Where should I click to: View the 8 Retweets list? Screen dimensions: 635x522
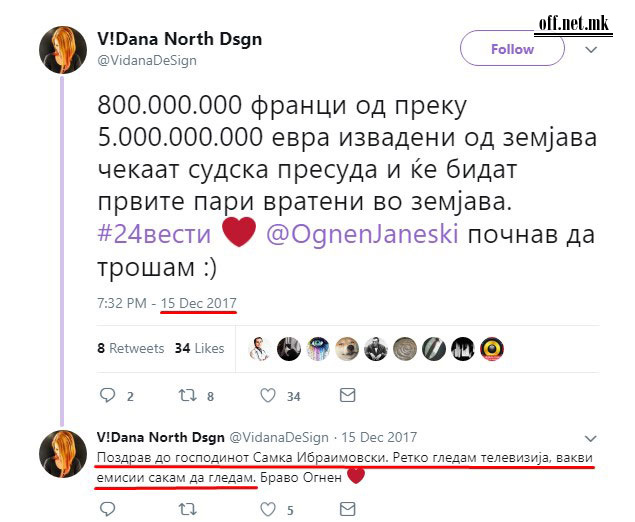click(x=130, y=348)
